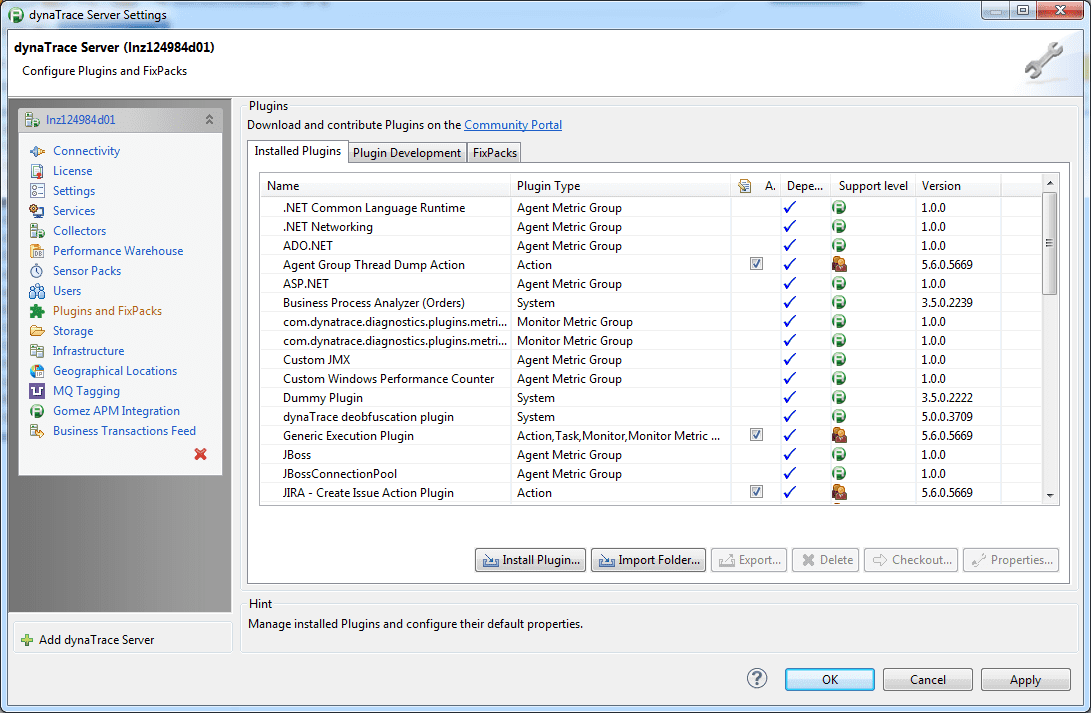Go to Services in sidebar
The height and width of the screenshot is (713, 1091).
click(74, 211)
